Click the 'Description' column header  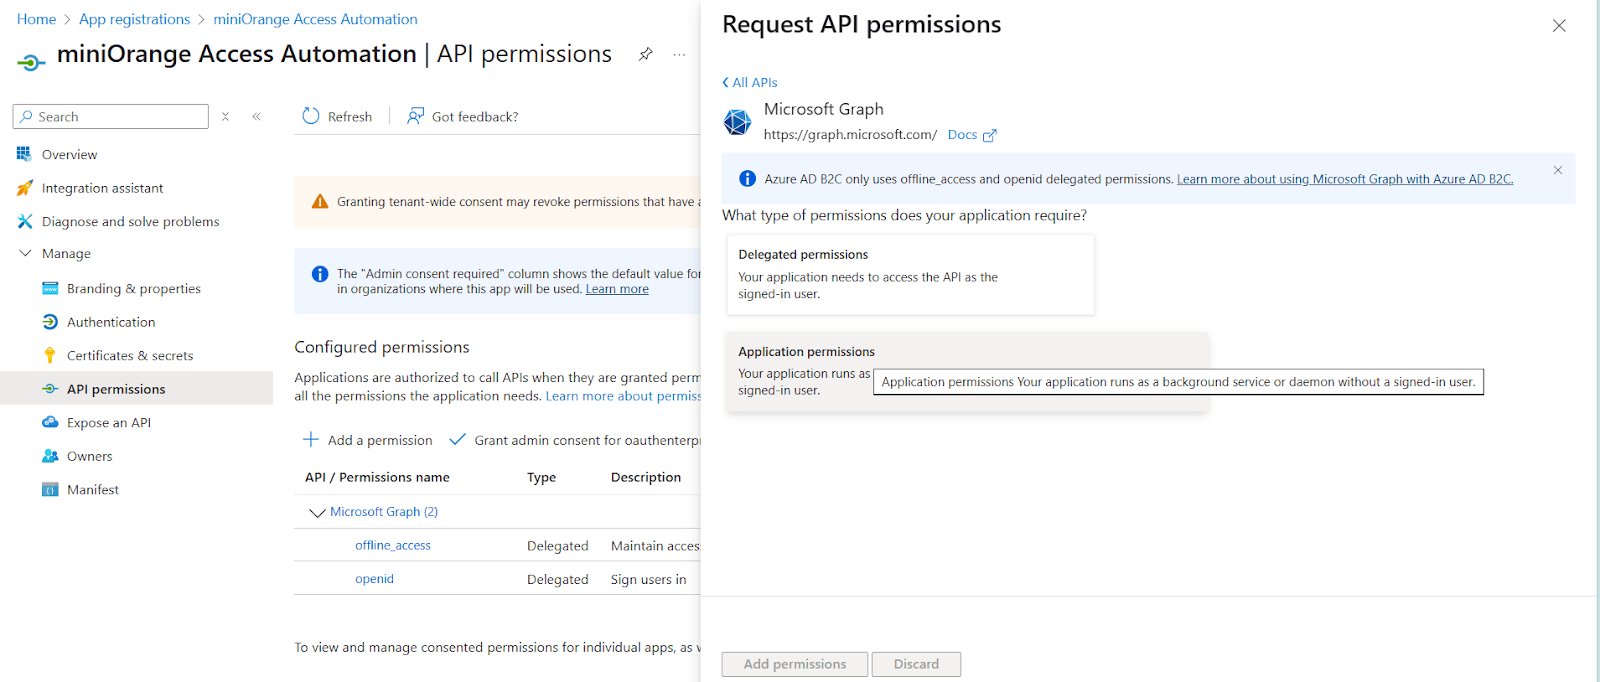point(646,478)
